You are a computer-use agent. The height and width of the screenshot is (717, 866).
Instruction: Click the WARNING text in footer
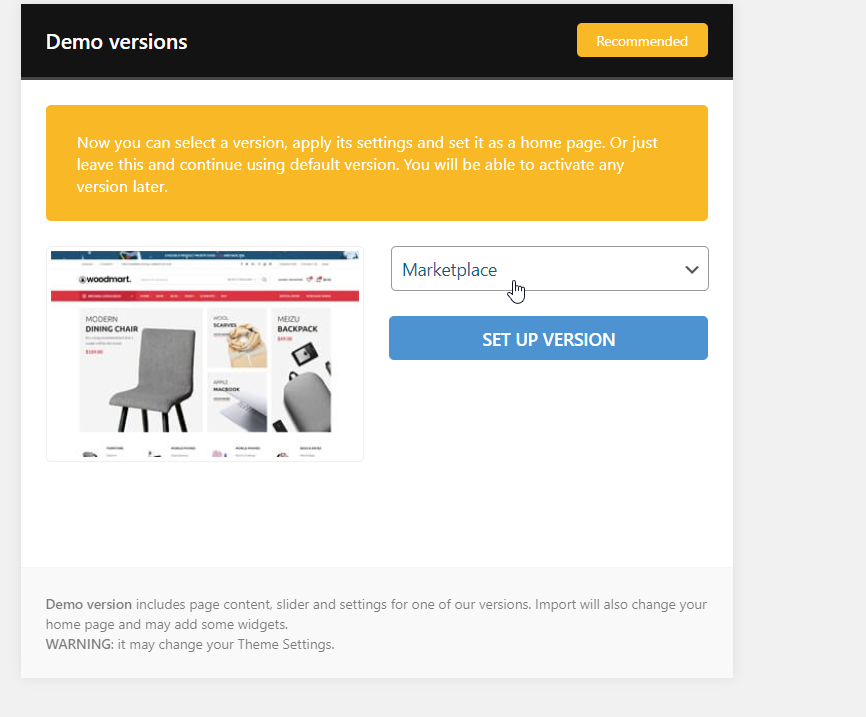click(x=79, y=644)
